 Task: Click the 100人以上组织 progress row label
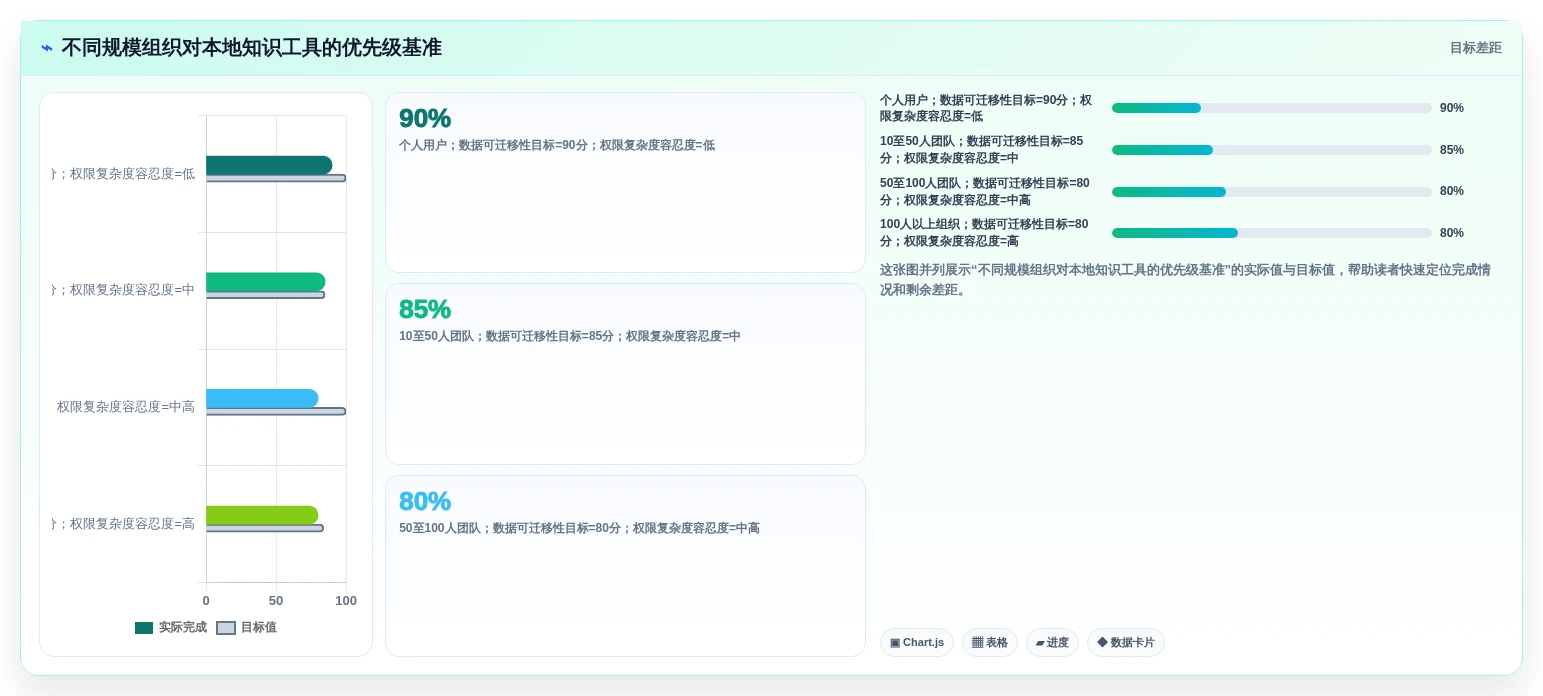click(984, 233)
